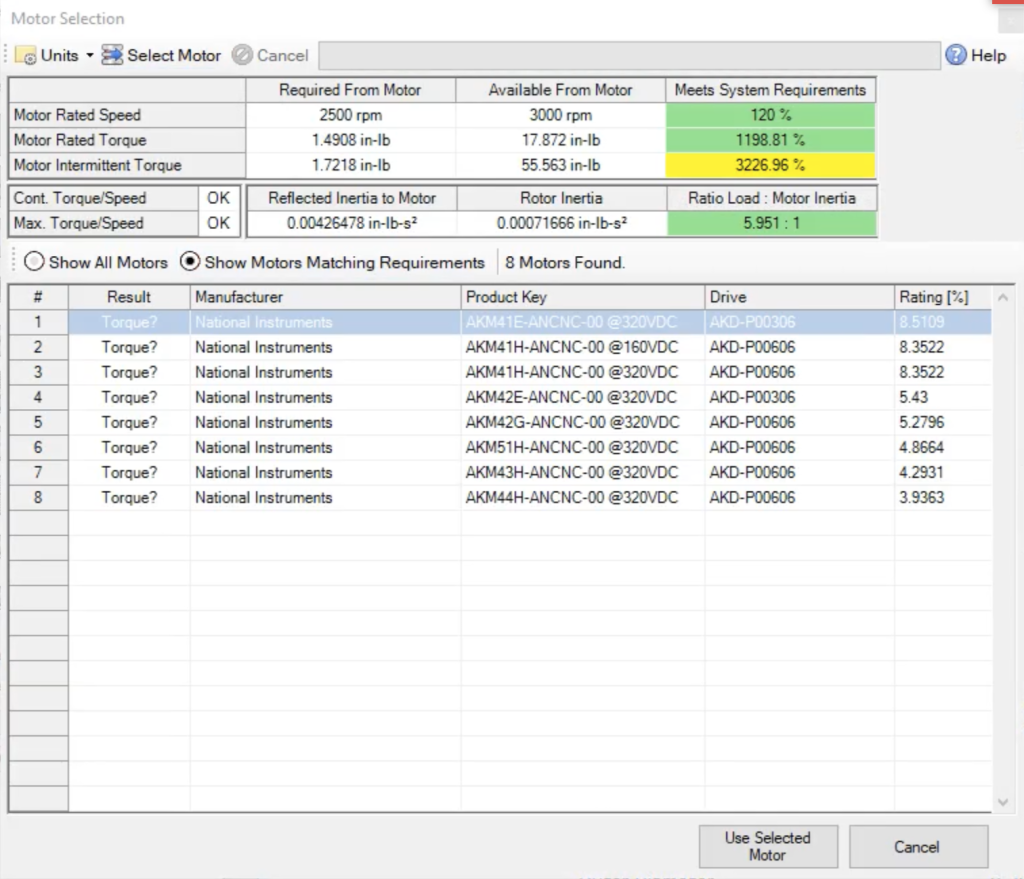Image resolution: width=1024 pixels, height=879 pixels.
Task: Click the vertical scrollbar of motor list
Action: coord(1003,550)
